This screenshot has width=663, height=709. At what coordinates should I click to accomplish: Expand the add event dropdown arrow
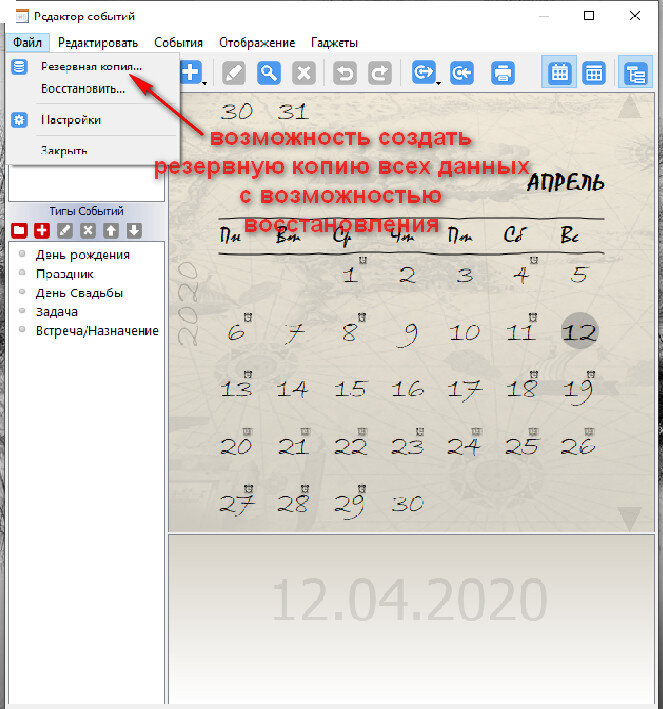click(205, 83)
